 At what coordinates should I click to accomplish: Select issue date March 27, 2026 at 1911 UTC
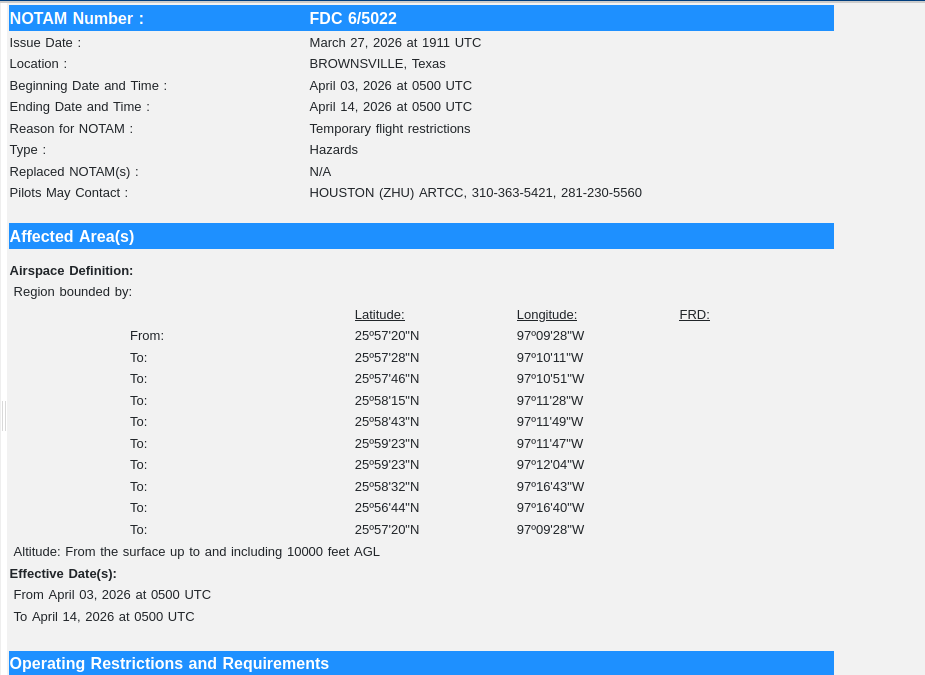coord(395,42)
